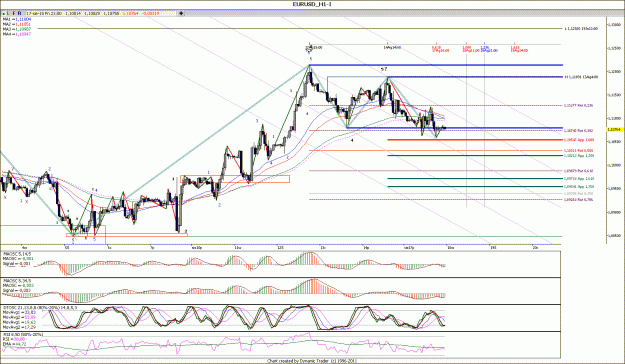The width and height of the screenshot is (625, 364).
Task: Click the MA1 value label
Action: click(16, 19)
